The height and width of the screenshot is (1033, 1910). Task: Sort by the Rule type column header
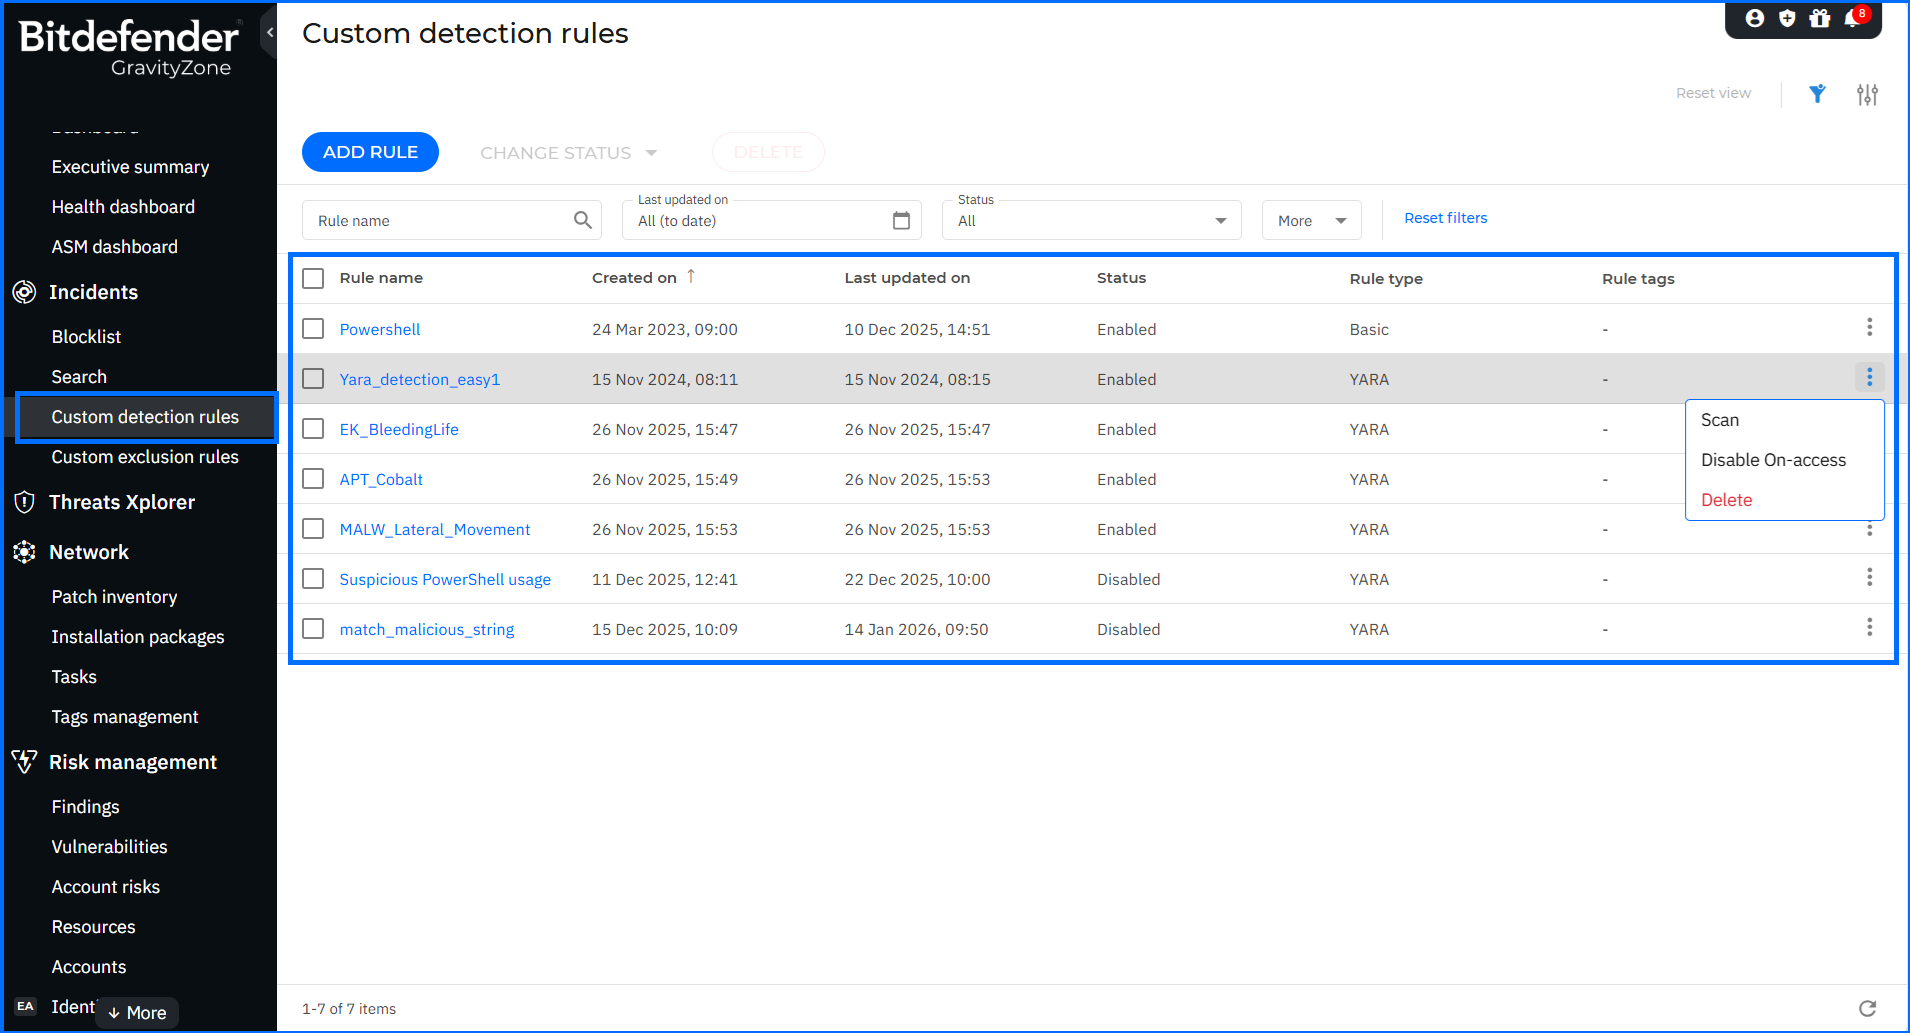[1386, 279]
